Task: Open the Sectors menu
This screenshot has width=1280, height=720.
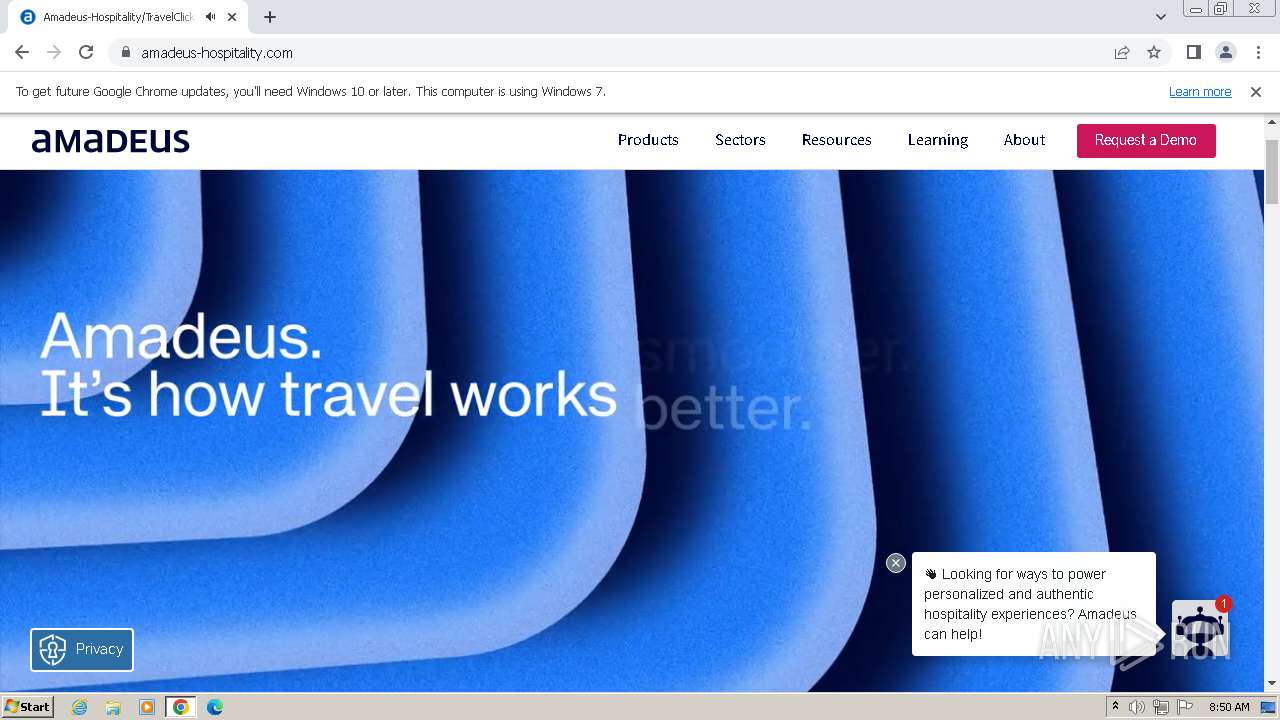Action: [x=740, y=140]
